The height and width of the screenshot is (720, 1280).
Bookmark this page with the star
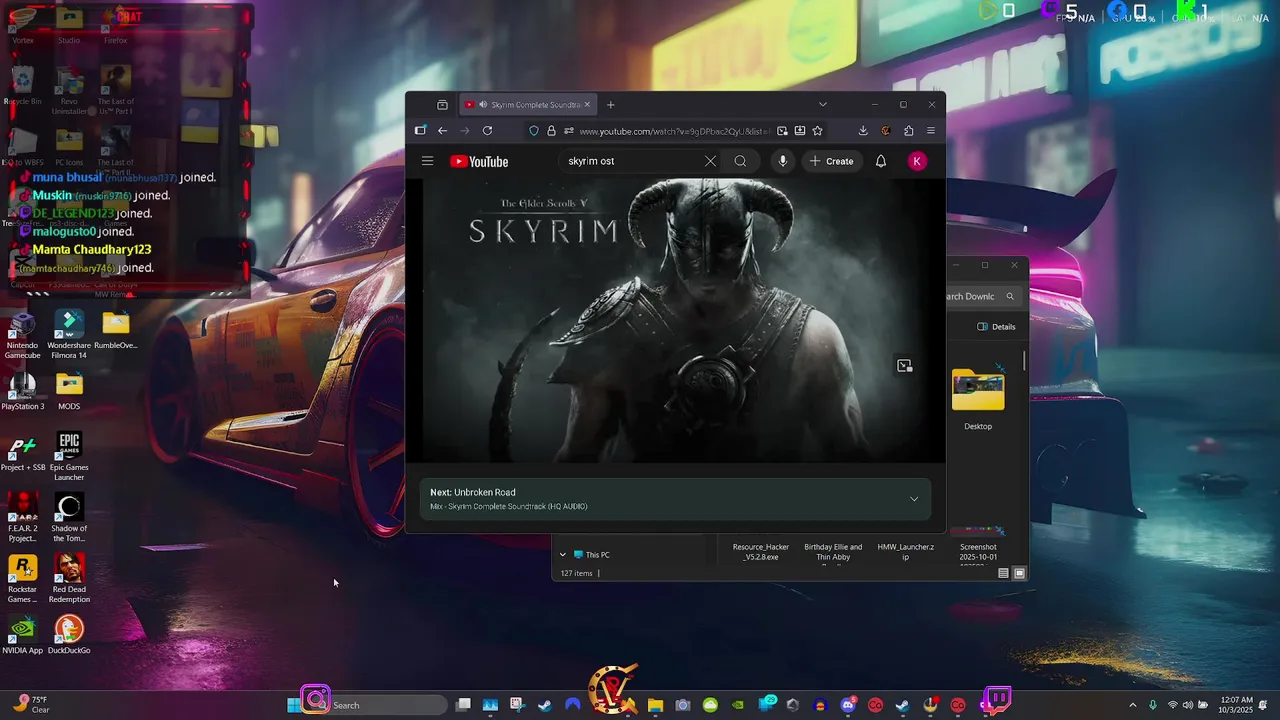pos(817,131)
